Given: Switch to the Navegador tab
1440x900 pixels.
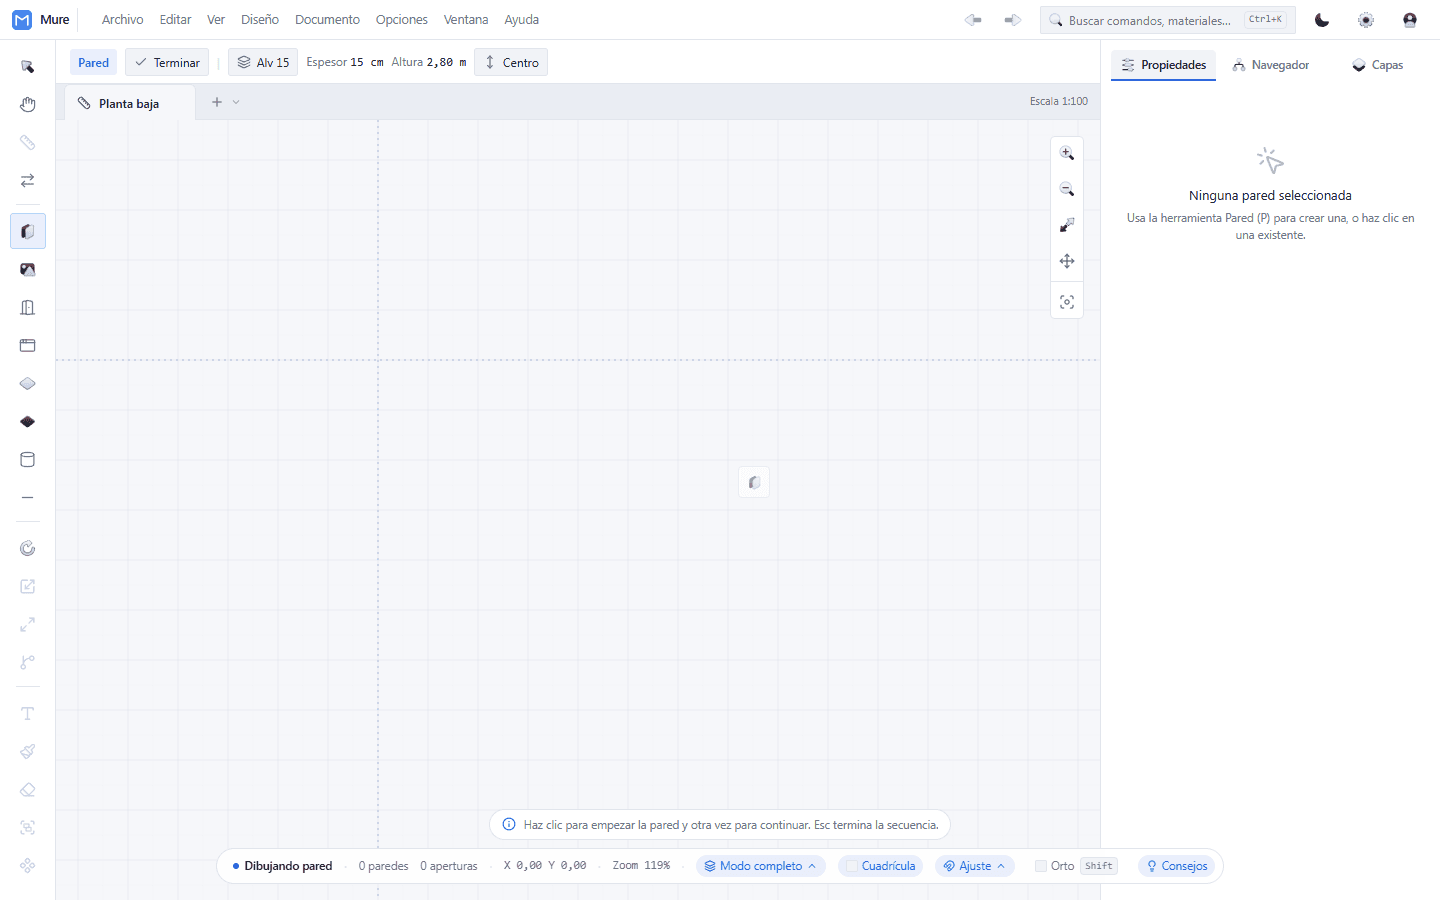Looking at the screenshot, I should point(1271,65).
